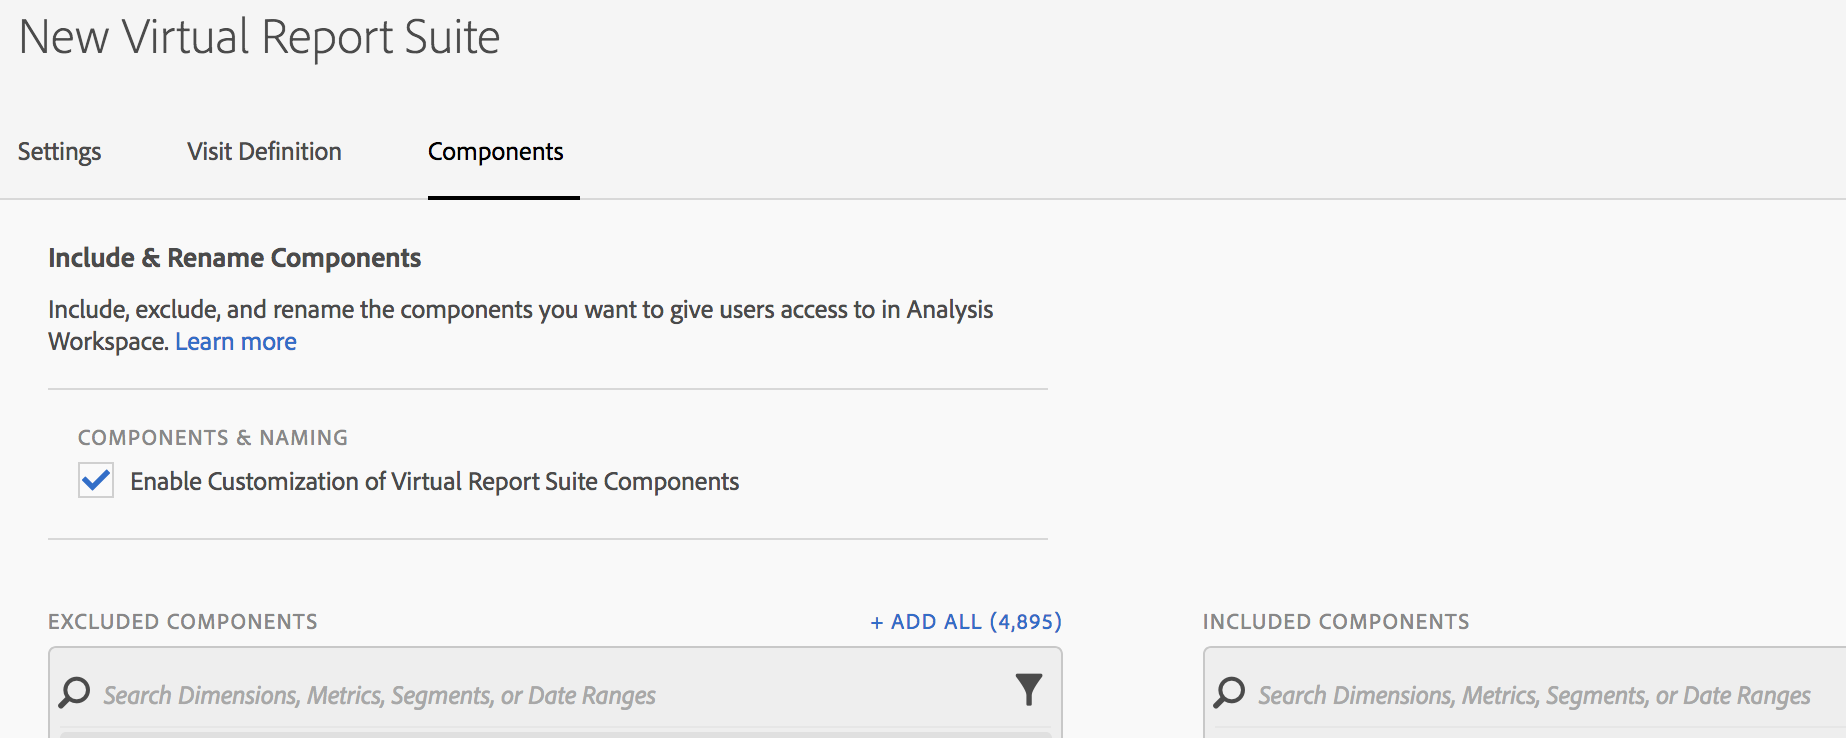Image resolution: width=1846 pixels, height=738 pixels.
Task: Open the Settings tab
Action: [59, 152]
